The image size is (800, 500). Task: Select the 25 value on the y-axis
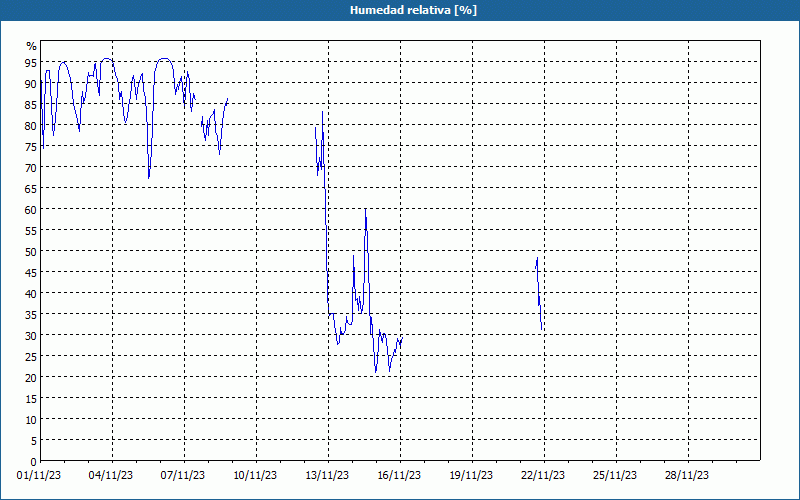tap(31, 357)
